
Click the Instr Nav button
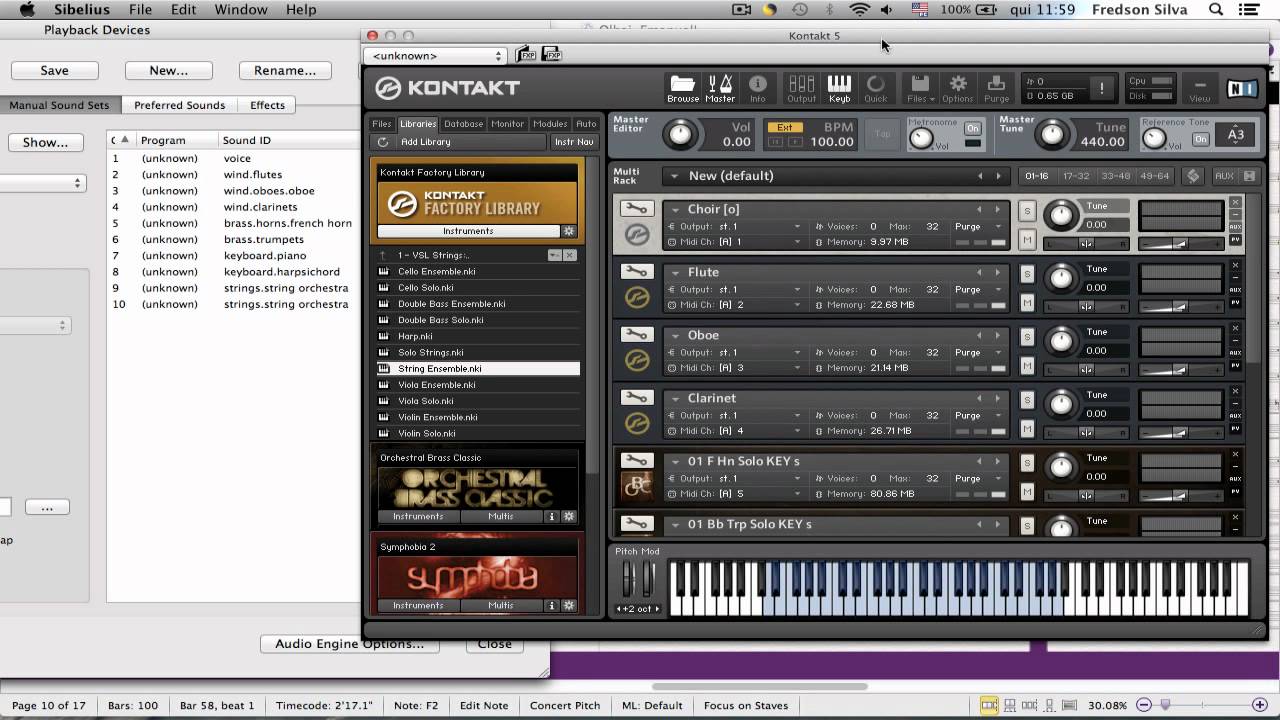tap(574, 142)
